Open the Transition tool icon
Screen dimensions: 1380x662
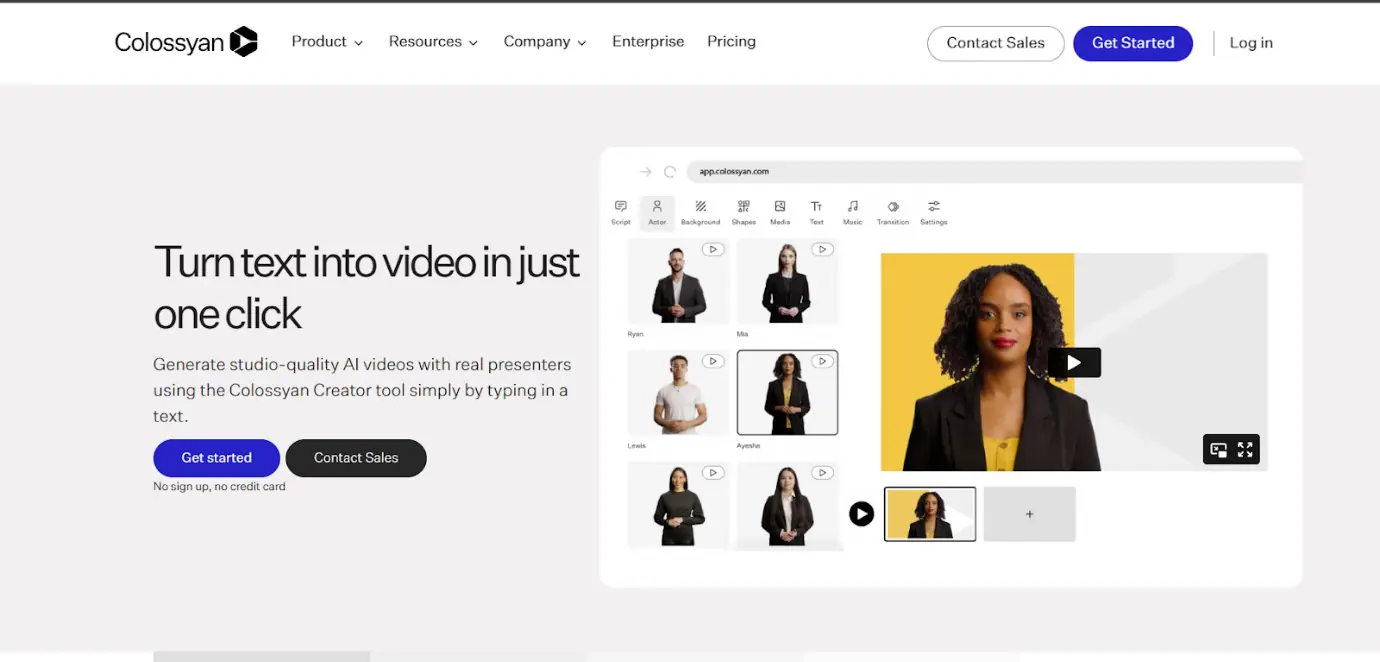point(893,206)
